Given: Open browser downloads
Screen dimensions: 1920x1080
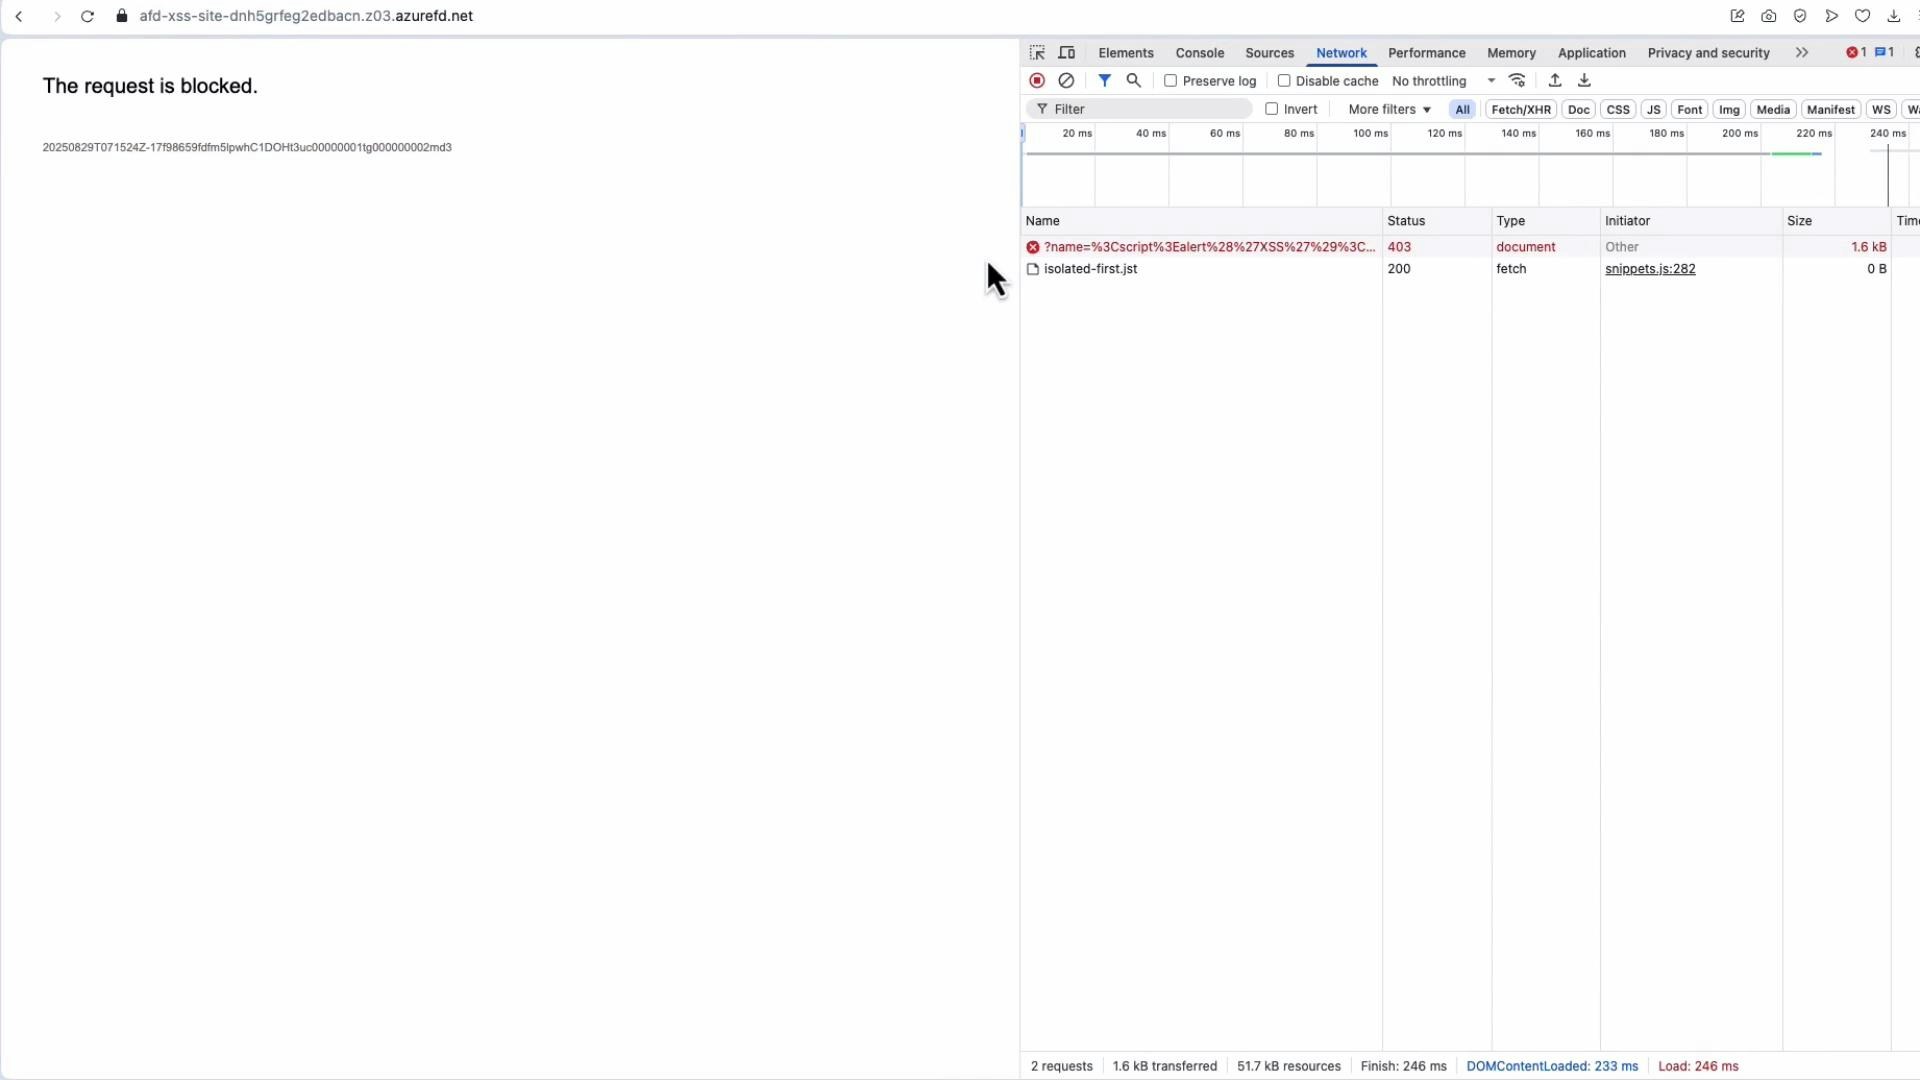Looking at the screenshot, I should (1893, 16).
